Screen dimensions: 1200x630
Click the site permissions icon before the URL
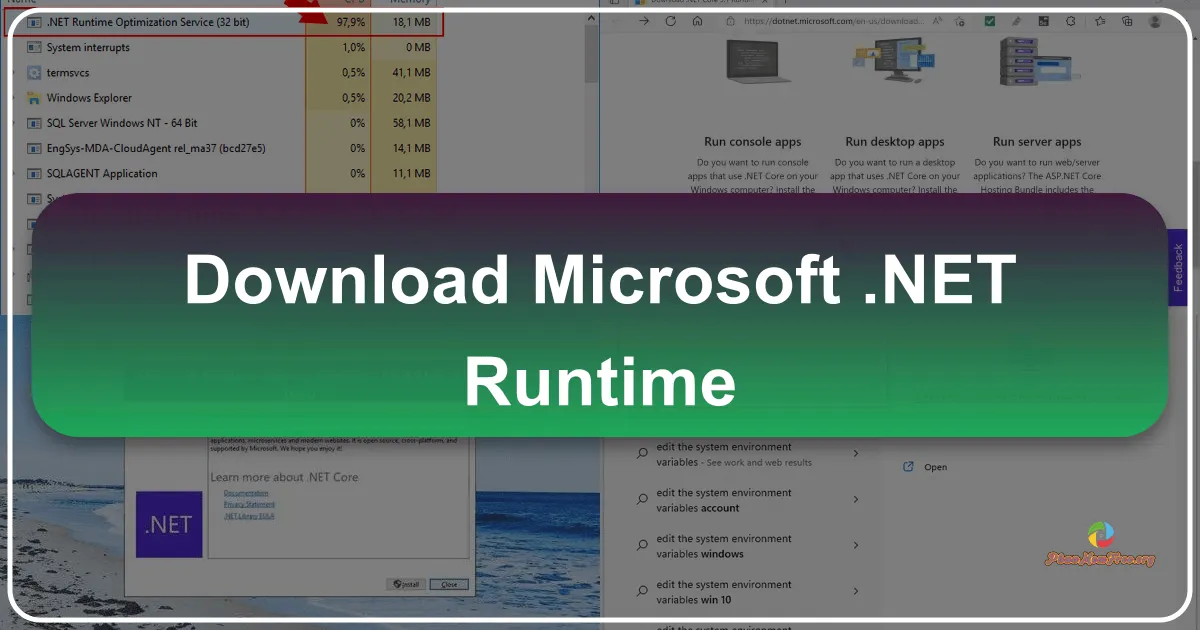(728, 20)
